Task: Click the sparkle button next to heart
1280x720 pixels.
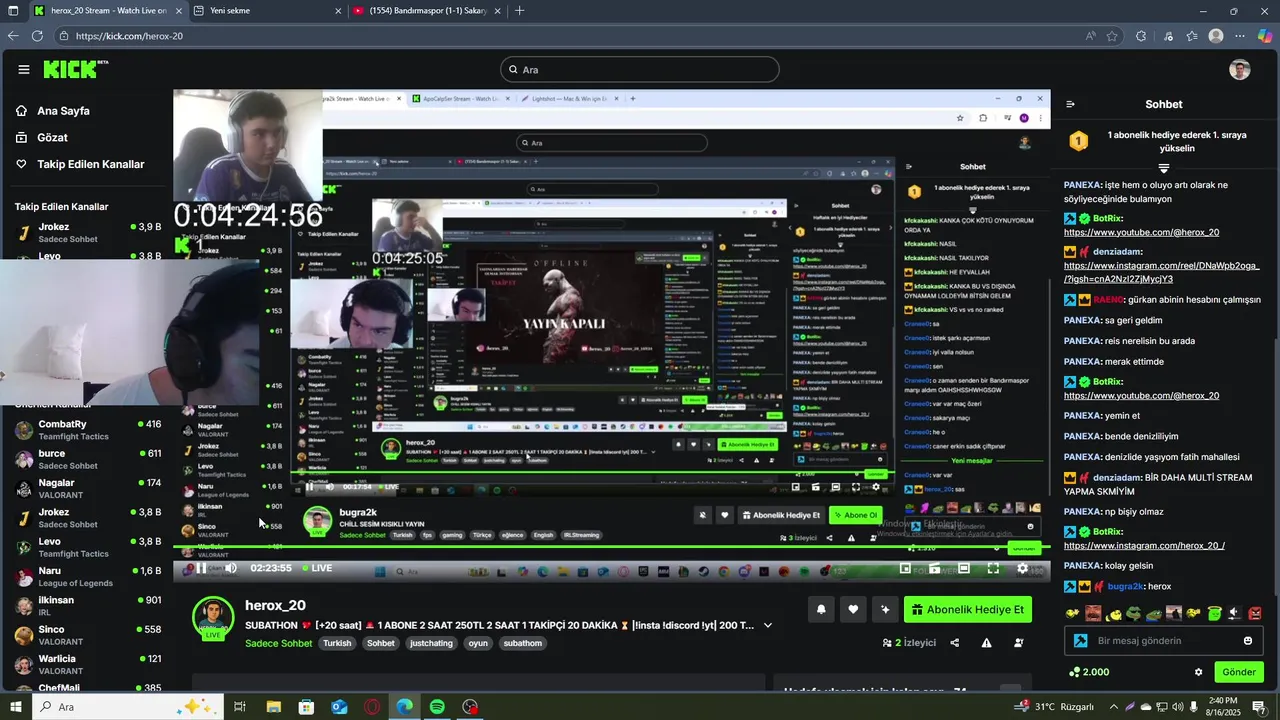Action: (x=884, y=609)
